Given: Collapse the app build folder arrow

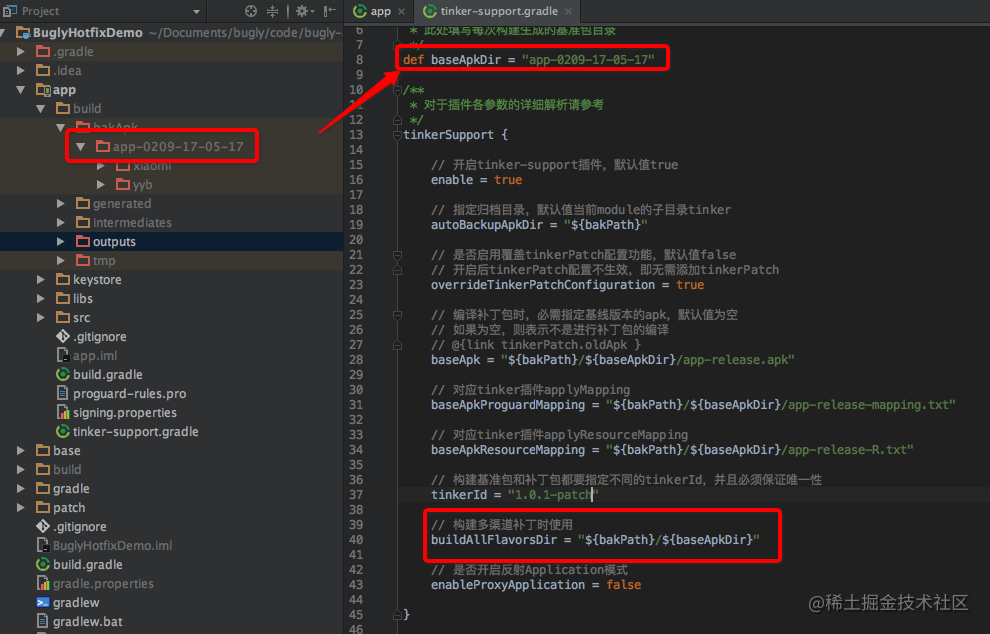Looking at the screenshot, I should (41, 109).
